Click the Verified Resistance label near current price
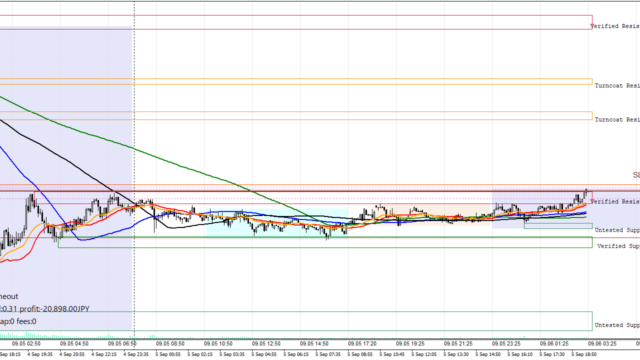The image size is (640, 360). tap(615, 202)
